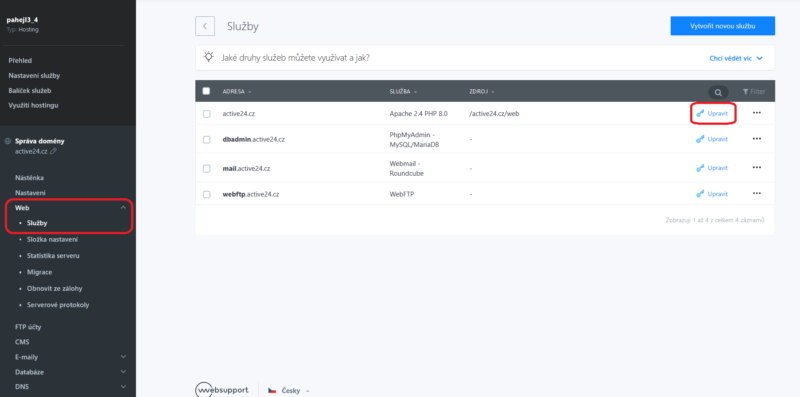Open the three-dot menu for webftp.active24.cz
Image resolution: width=800 pixels, height=397 pixels.
point(757,193)
